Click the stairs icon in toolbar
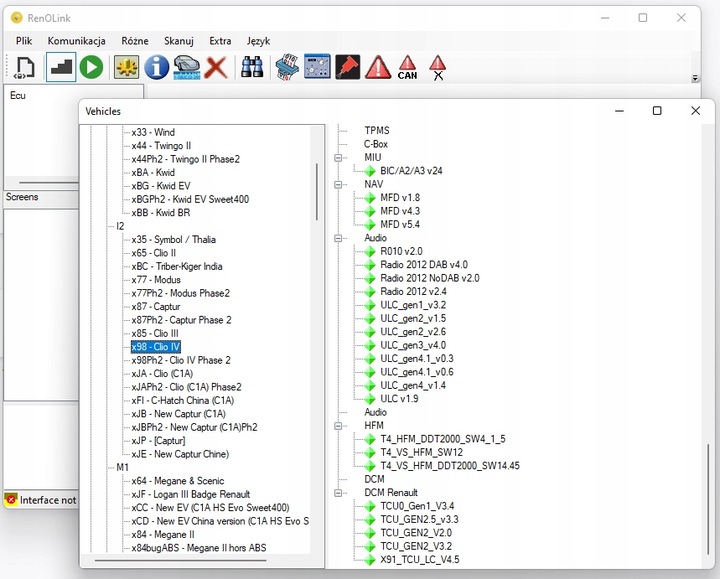This screenshot has width=720, height=579. (61, 67)
